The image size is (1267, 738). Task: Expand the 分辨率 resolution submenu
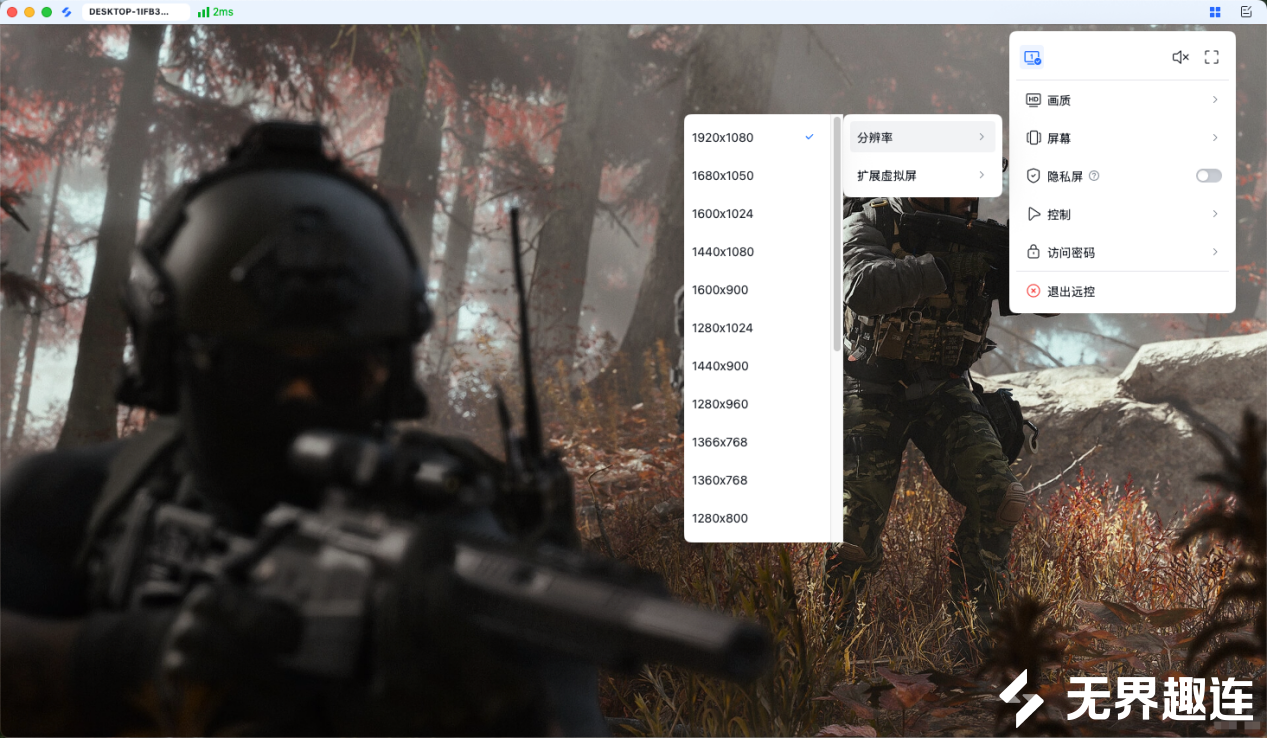[x=922, y=137]
